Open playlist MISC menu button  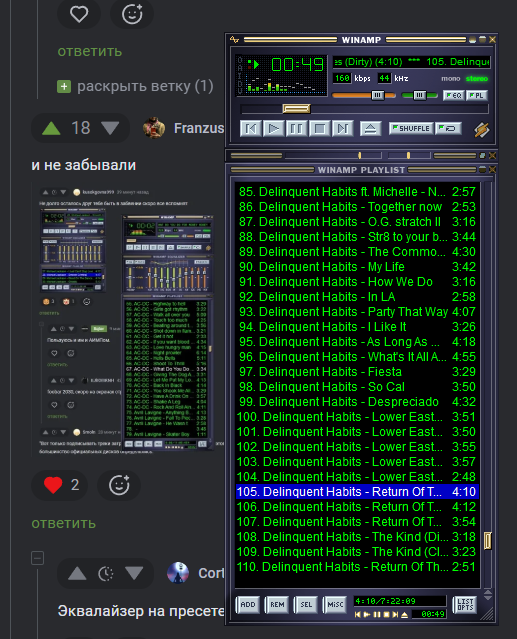point(335,605)
